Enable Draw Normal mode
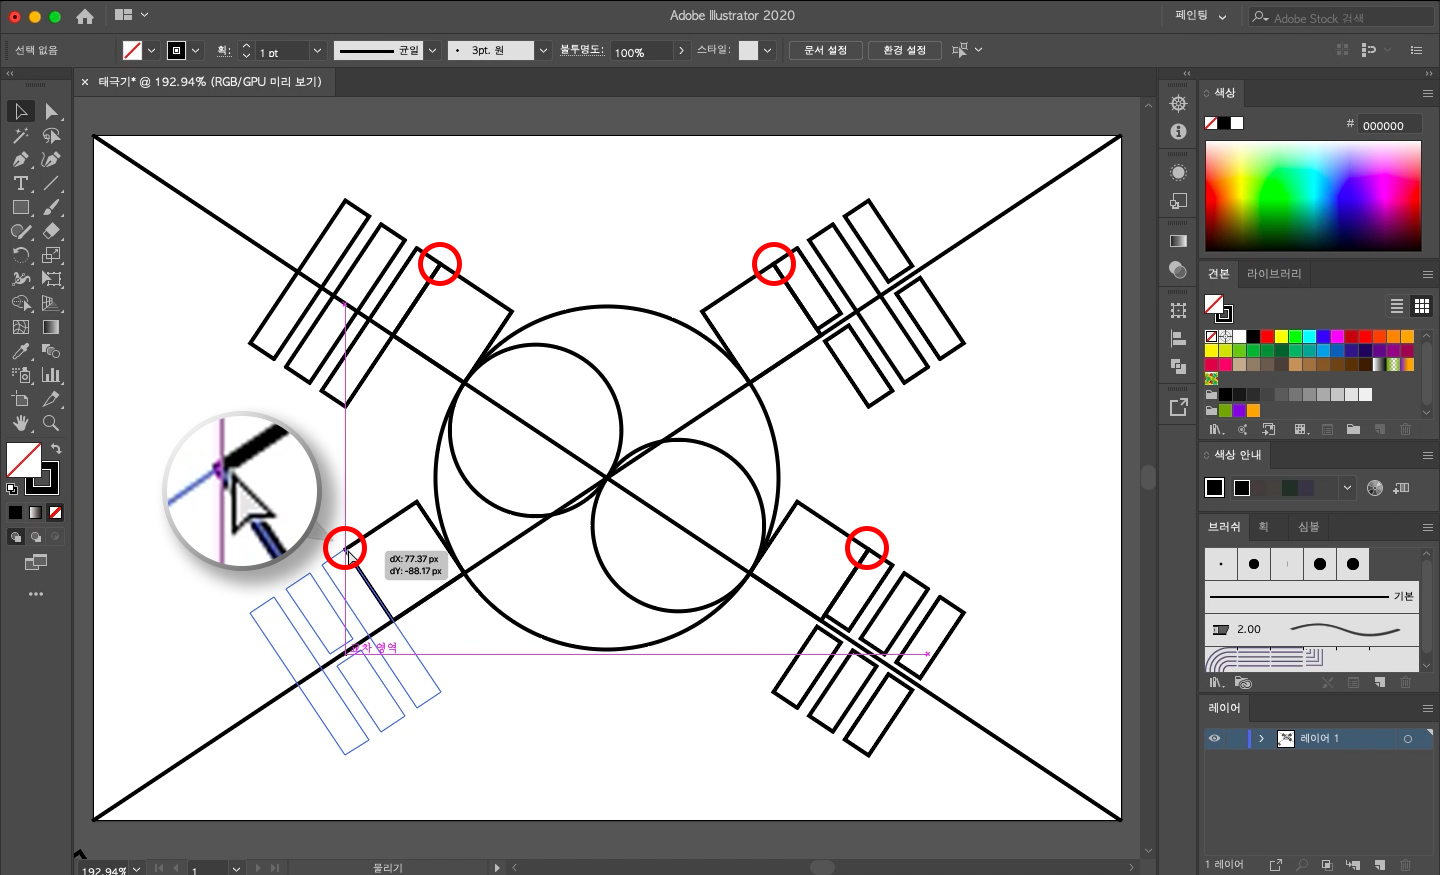1440x875 pixels. point(15,537)
